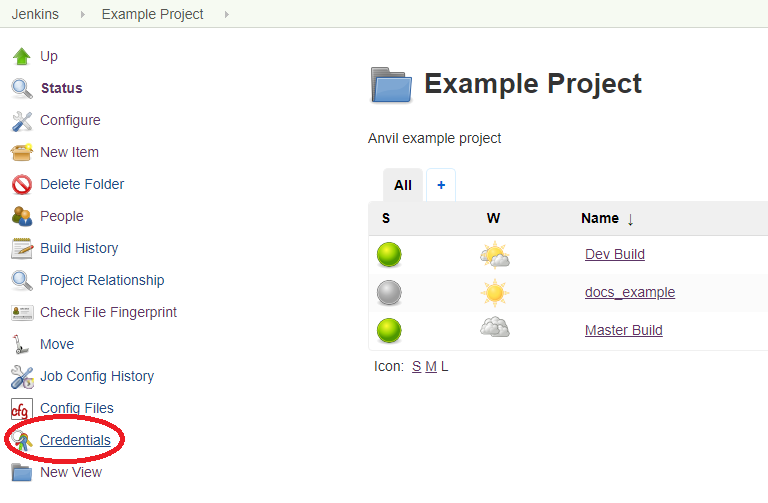Expand dropdown arrow after Jenkins breadcrumb
The height and width of the screenshot is (503, 768).
pyautogui.click(x=82, y=15)
